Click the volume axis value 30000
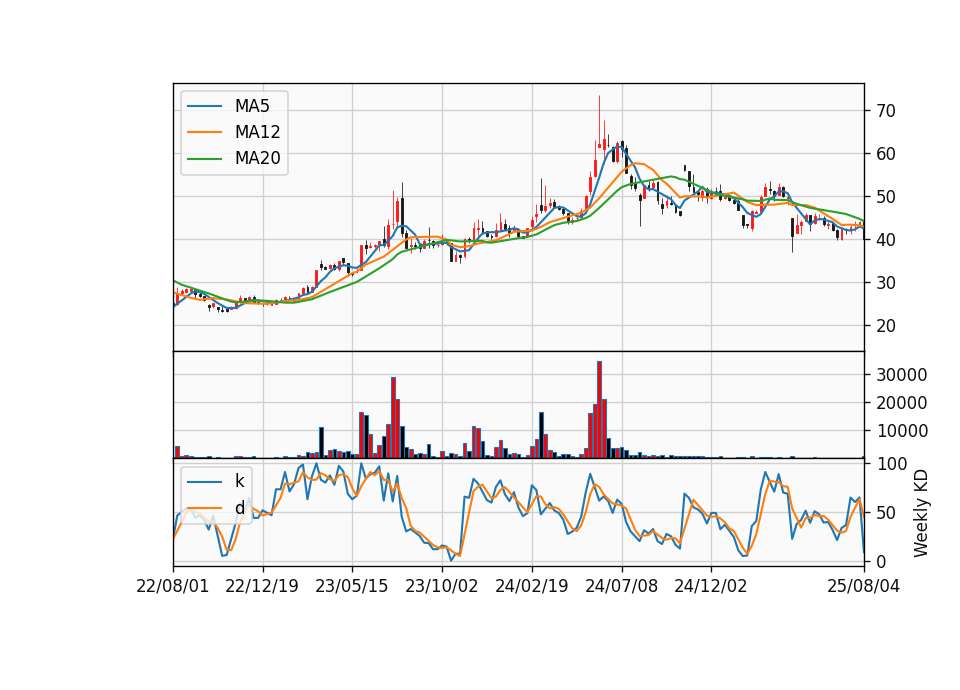 (901, 375)
